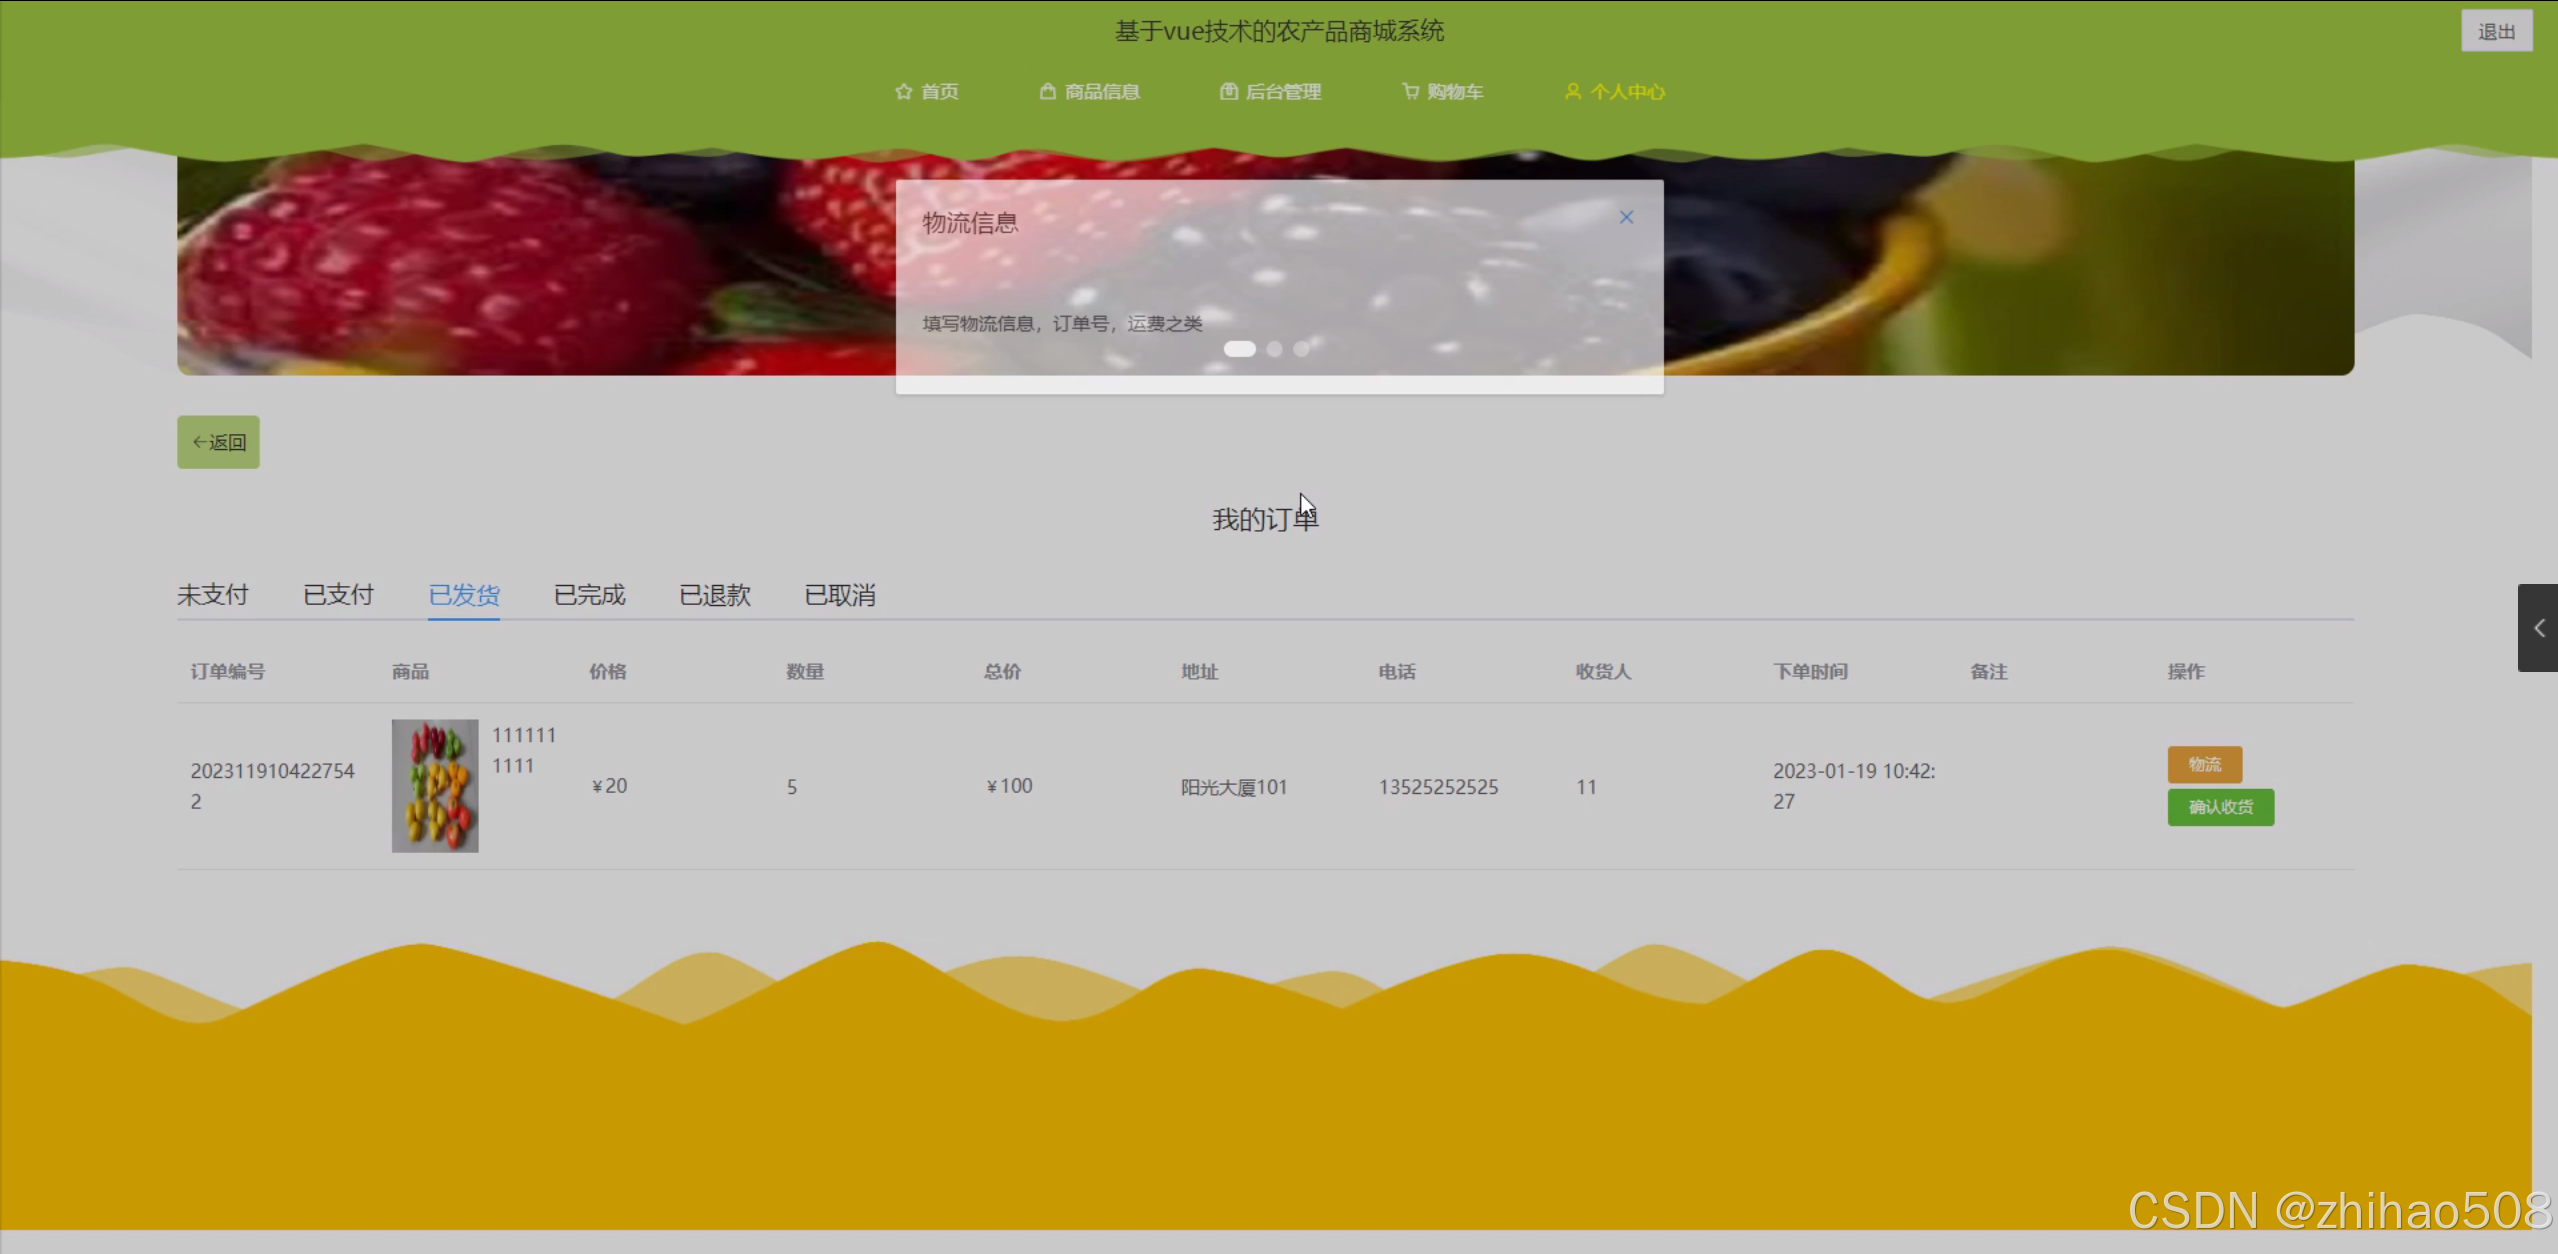
Task: Open 后台管理 via its admin icon
Action: 1229,91
